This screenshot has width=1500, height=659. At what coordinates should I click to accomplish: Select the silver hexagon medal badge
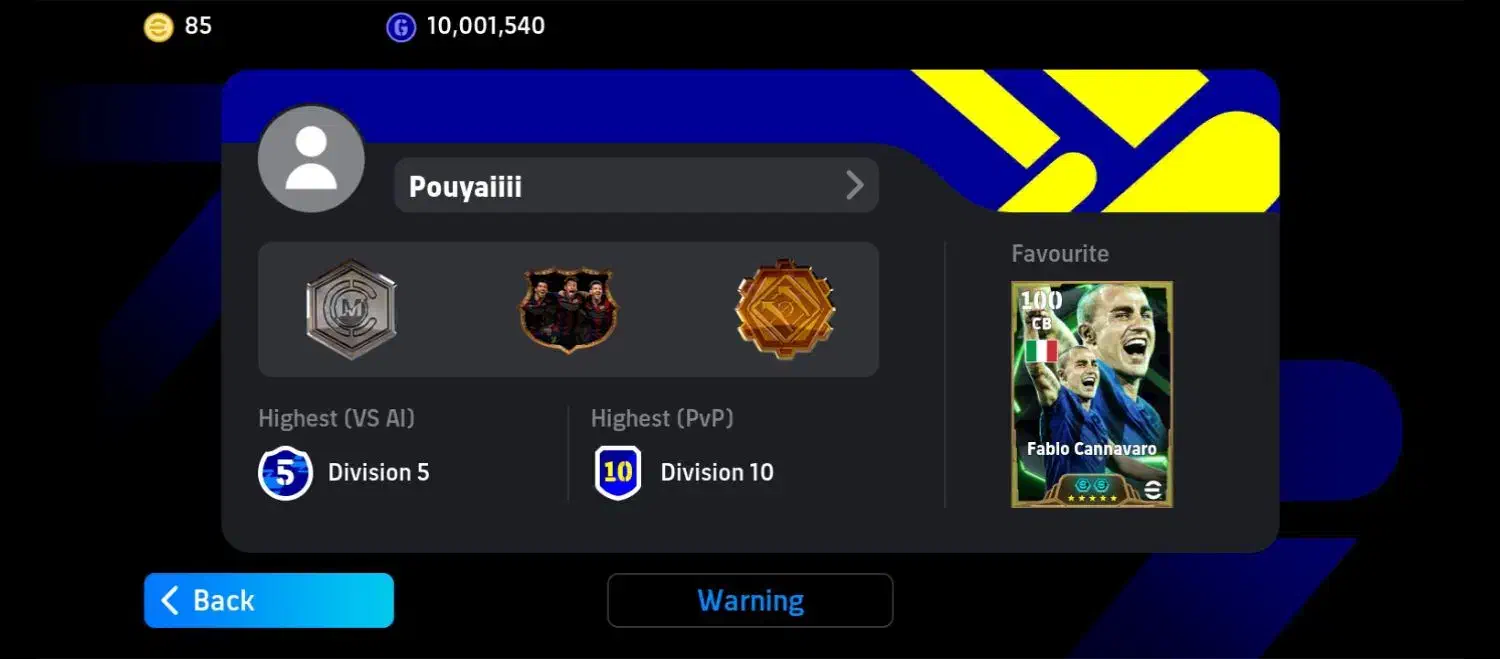click(x=351, y=309)
